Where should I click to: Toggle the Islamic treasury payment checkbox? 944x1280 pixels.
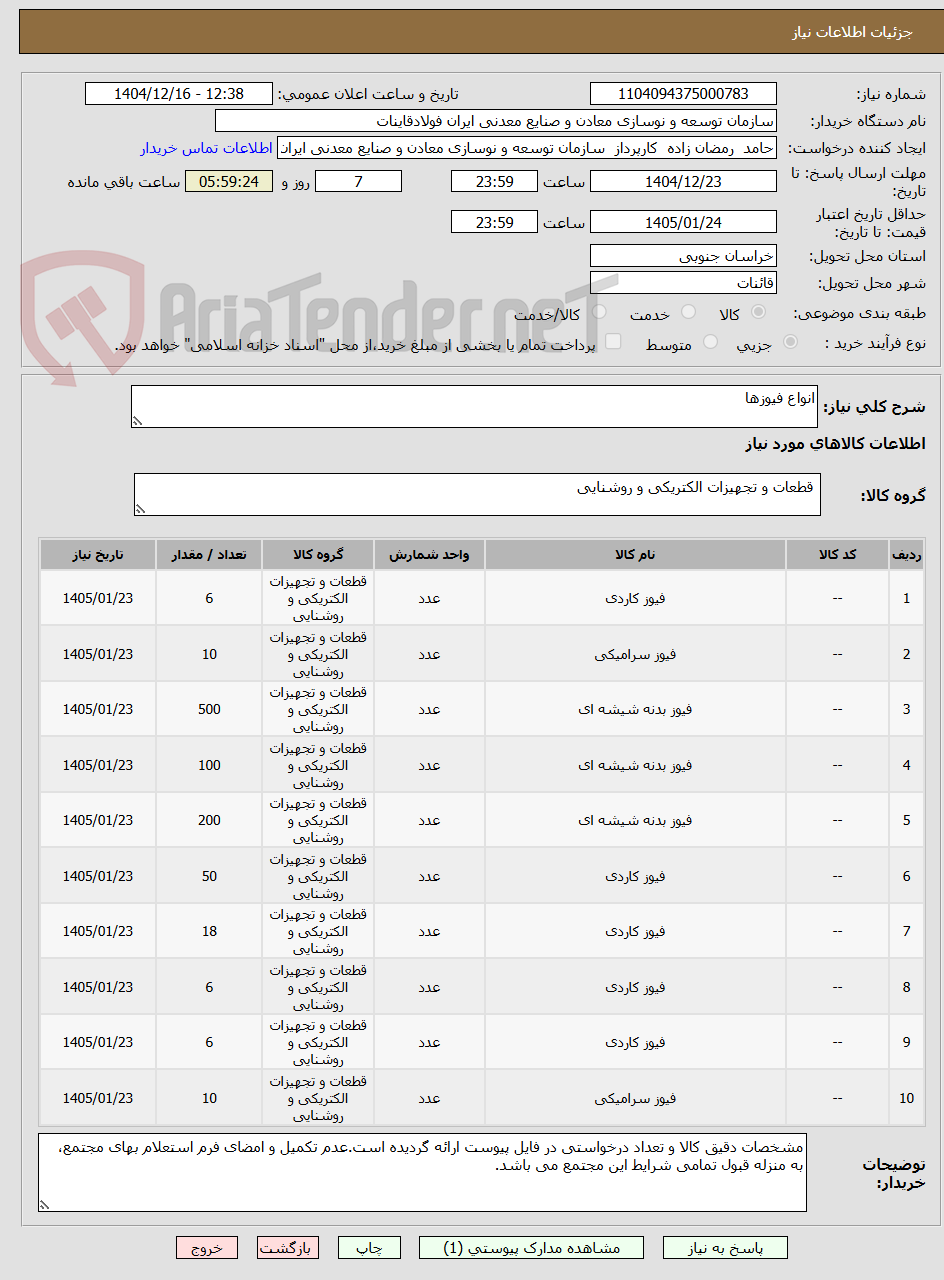pos(613,343)
